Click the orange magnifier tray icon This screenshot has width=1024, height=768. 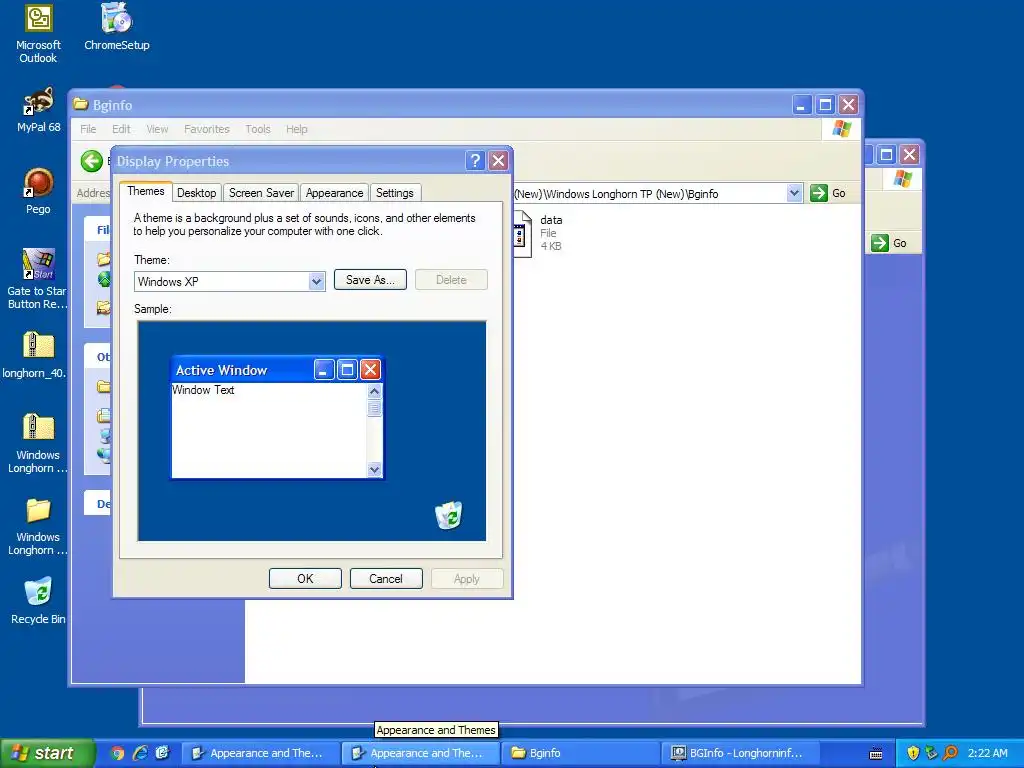(950, 753)
